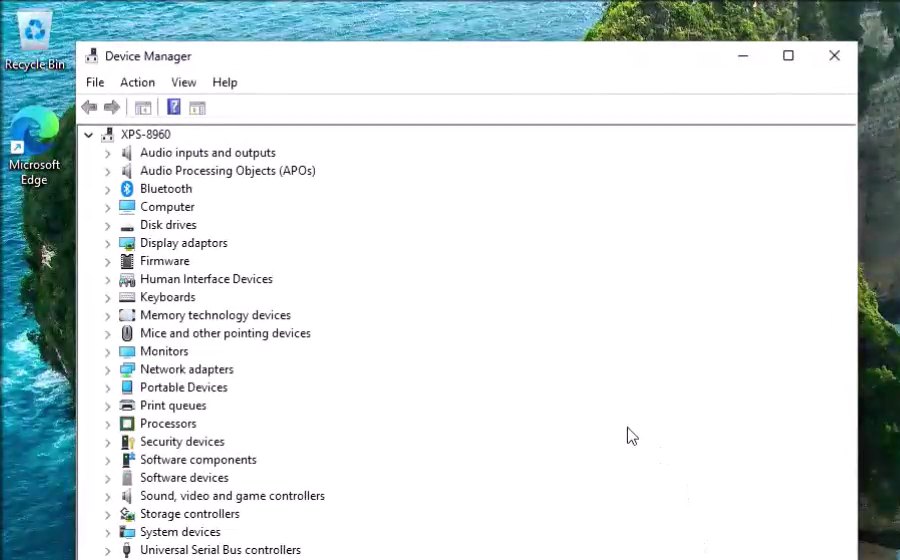Image resolution: width=900 pixels, height=560 pixels.
Task: Click the Display adaptors icon
Action: 127,243
